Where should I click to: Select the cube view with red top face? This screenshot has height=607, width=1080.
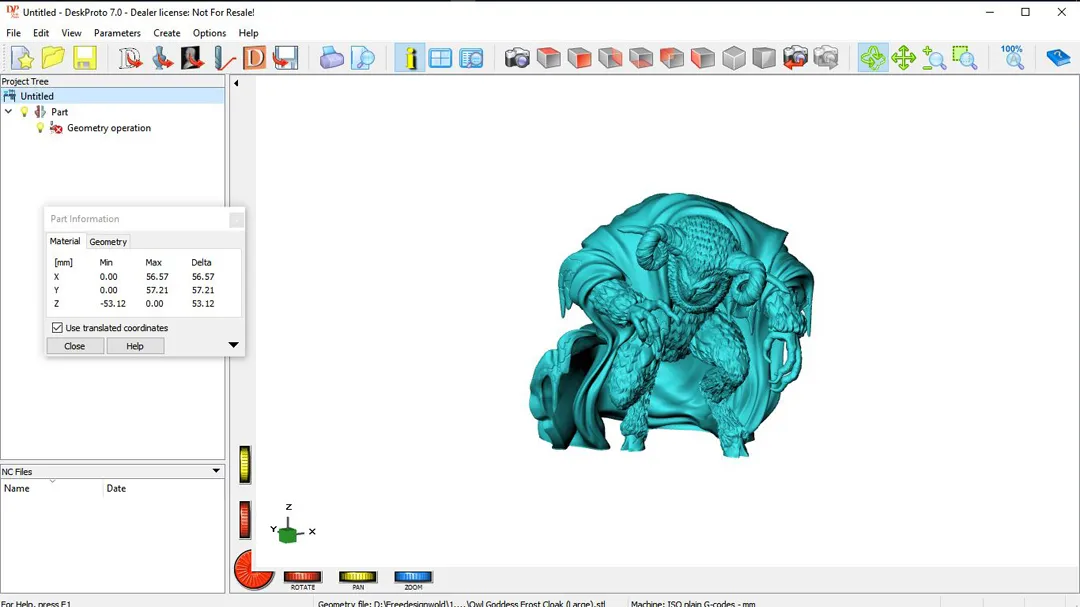coord(548,58)
